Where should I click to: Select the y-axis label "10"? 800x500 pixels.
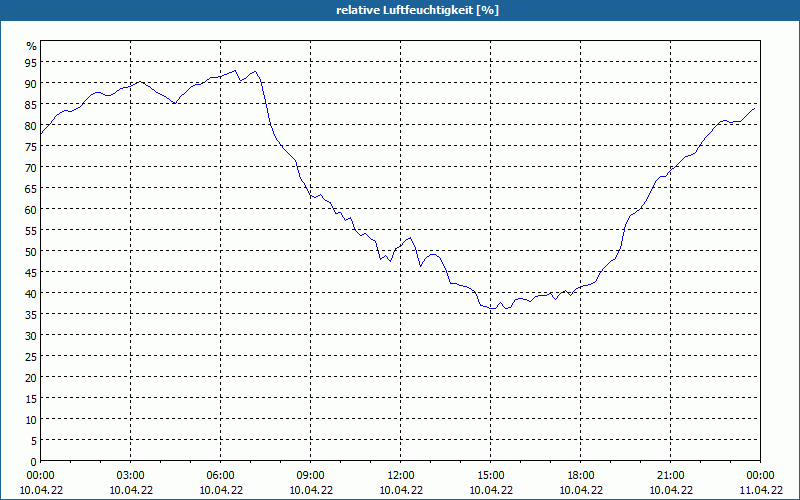pos(32,420)
